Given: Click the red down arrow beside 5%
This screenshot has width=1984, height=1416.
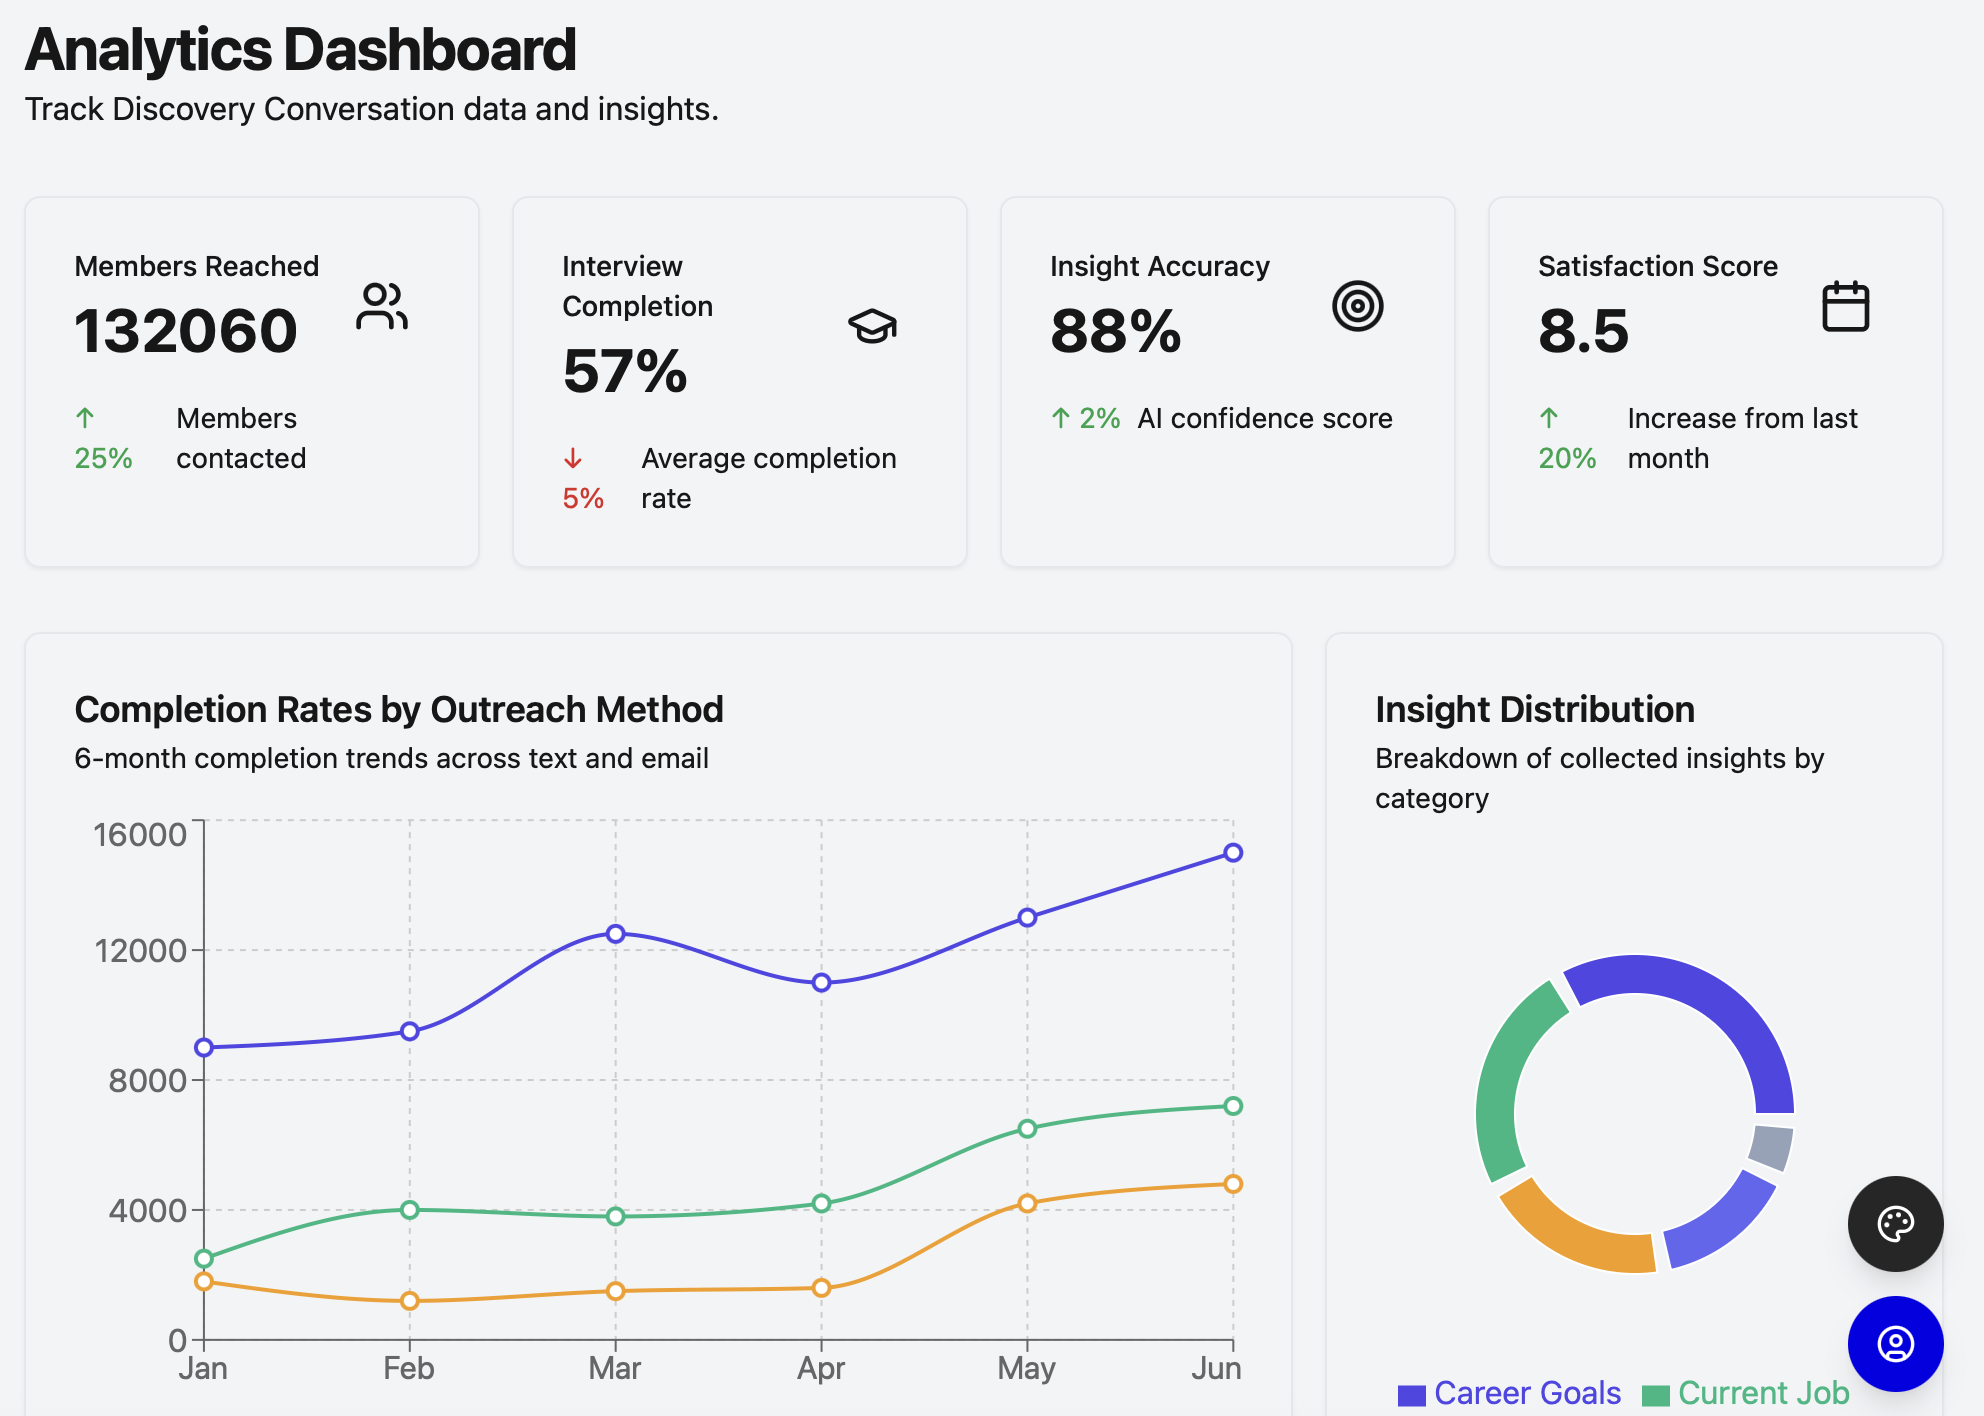Looking at the screenshot, I should tap(574, 459).
